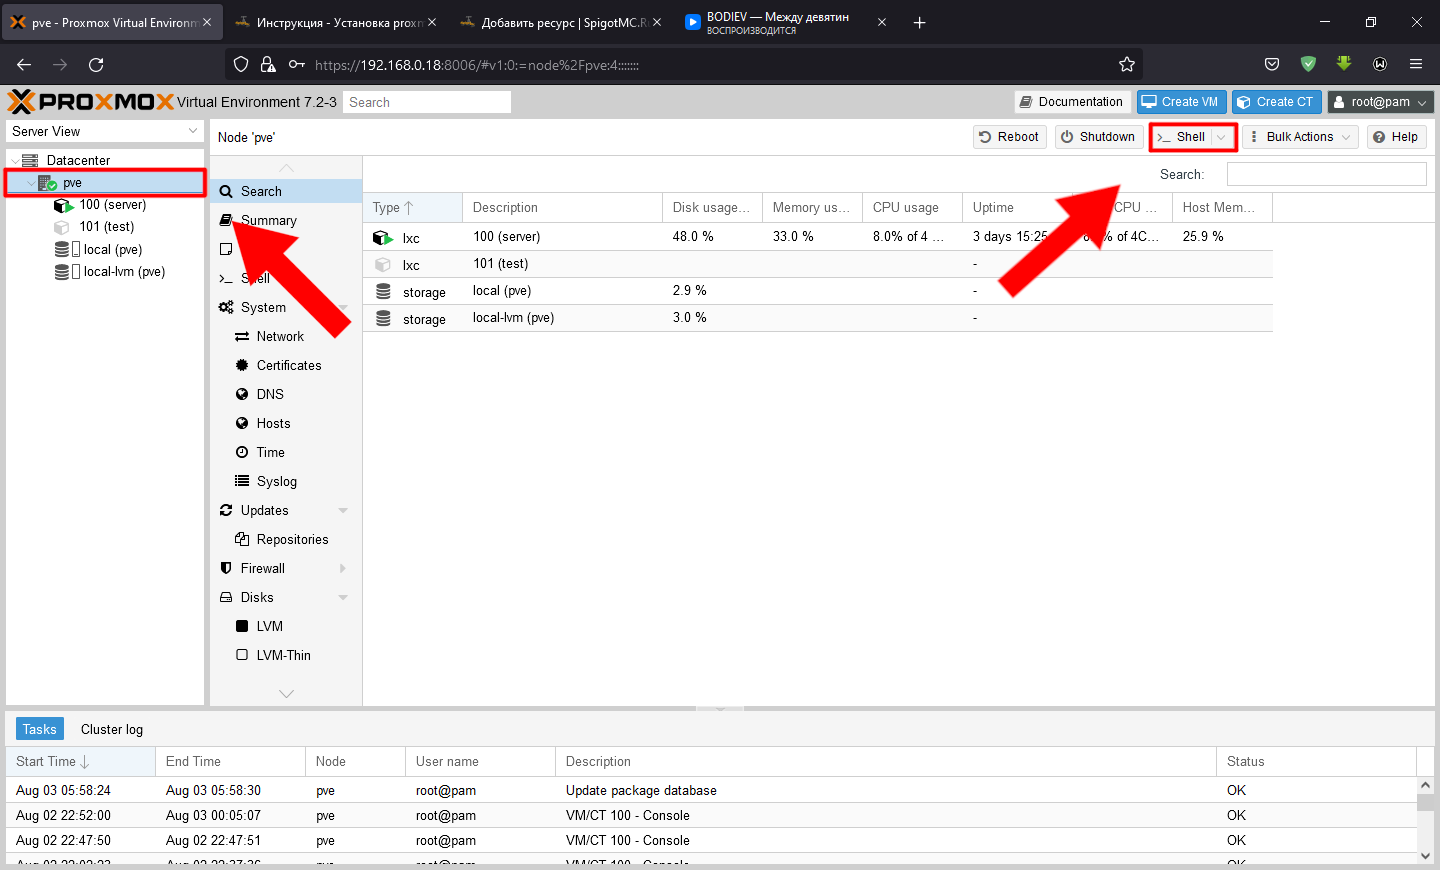Image resolution: width=1440 pixels, height=870 pixels.
Task: Switch to the Tasks tab
Action: click(x=40, y=729)
